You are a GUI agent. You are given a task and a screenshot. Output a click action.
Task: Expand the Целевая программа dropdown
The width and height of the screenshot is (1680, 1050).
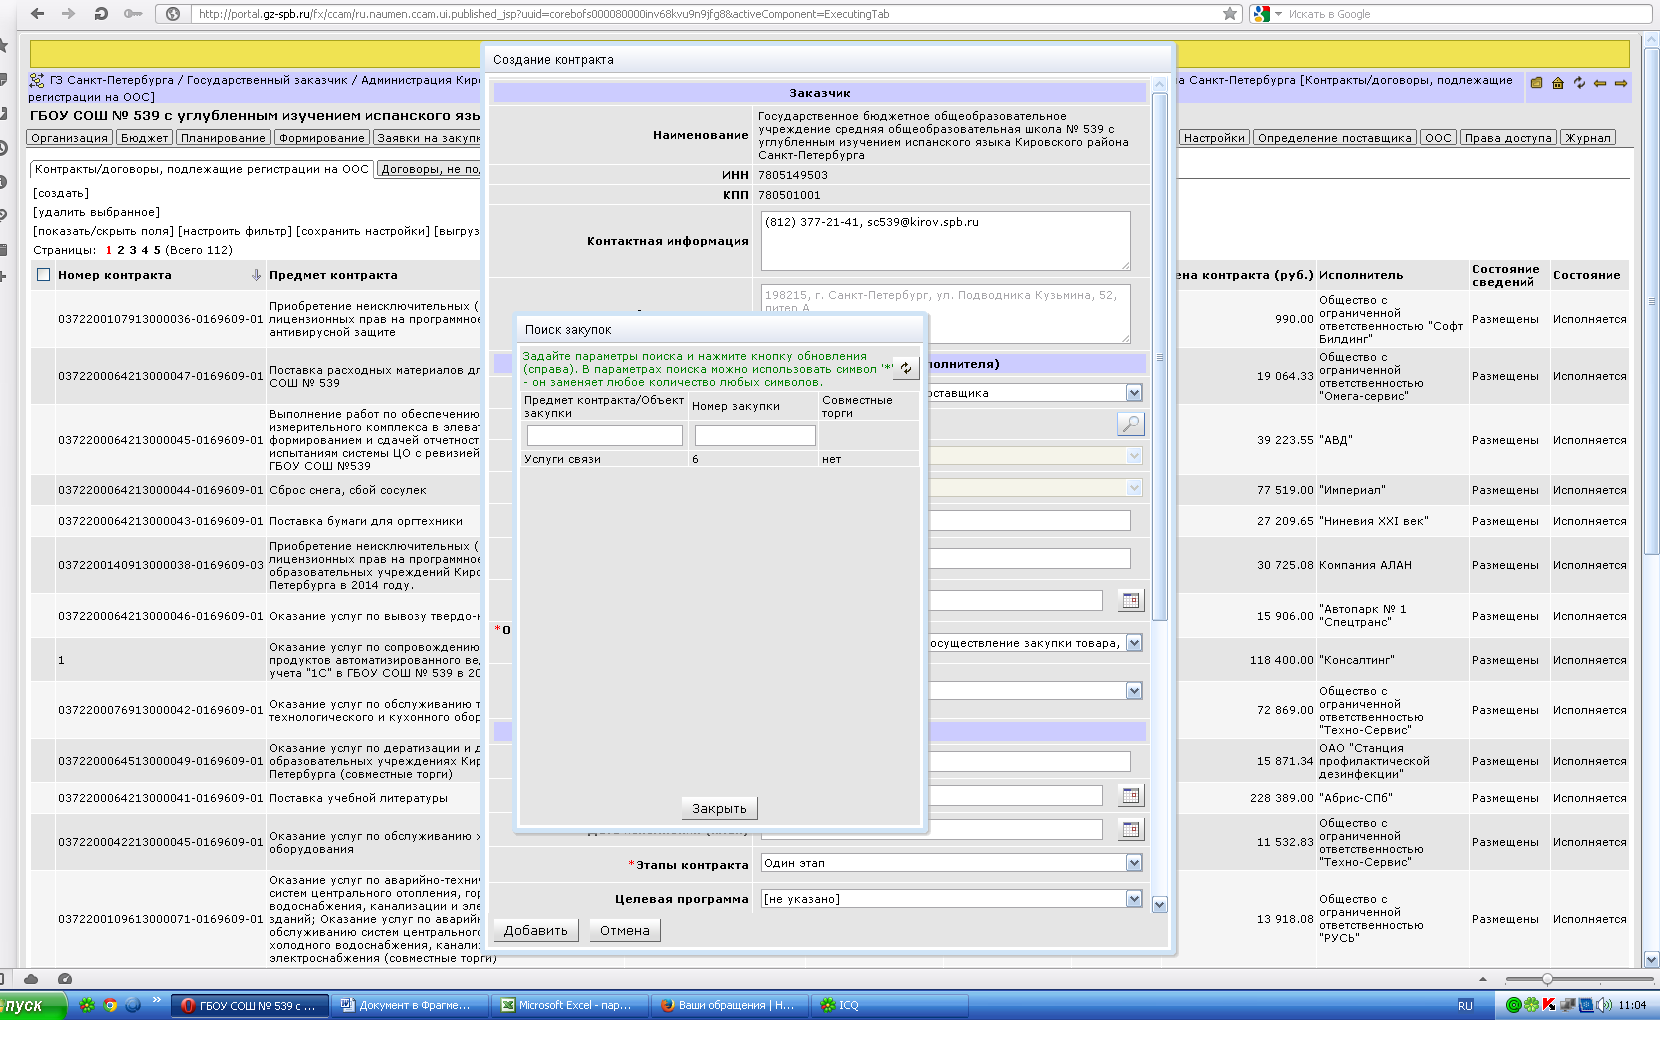click(x=1134, y=899)
